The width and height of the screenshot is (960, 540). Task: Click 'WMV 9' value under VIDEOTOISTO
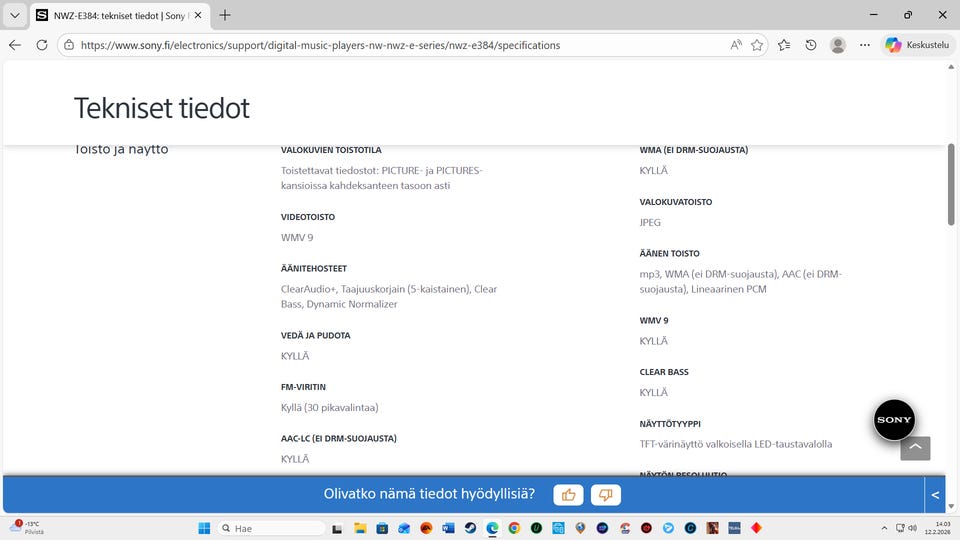tap(297, 238)
